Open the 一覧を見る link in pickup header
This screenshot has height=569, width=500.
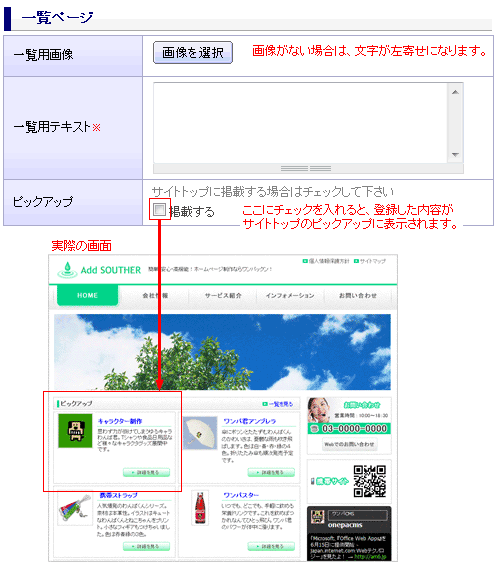coord(278,404)
